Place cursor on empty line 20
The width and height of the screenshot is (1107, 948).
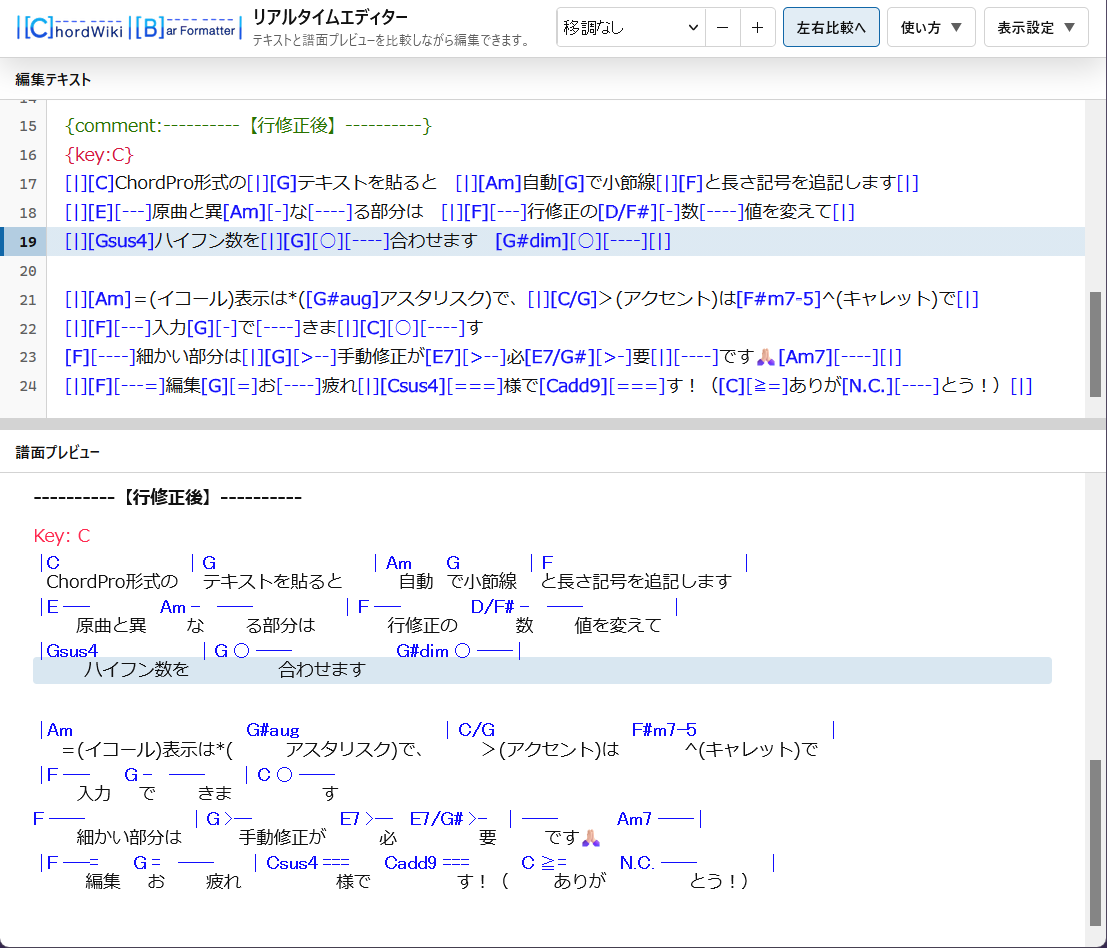click(x=565, y=270)
